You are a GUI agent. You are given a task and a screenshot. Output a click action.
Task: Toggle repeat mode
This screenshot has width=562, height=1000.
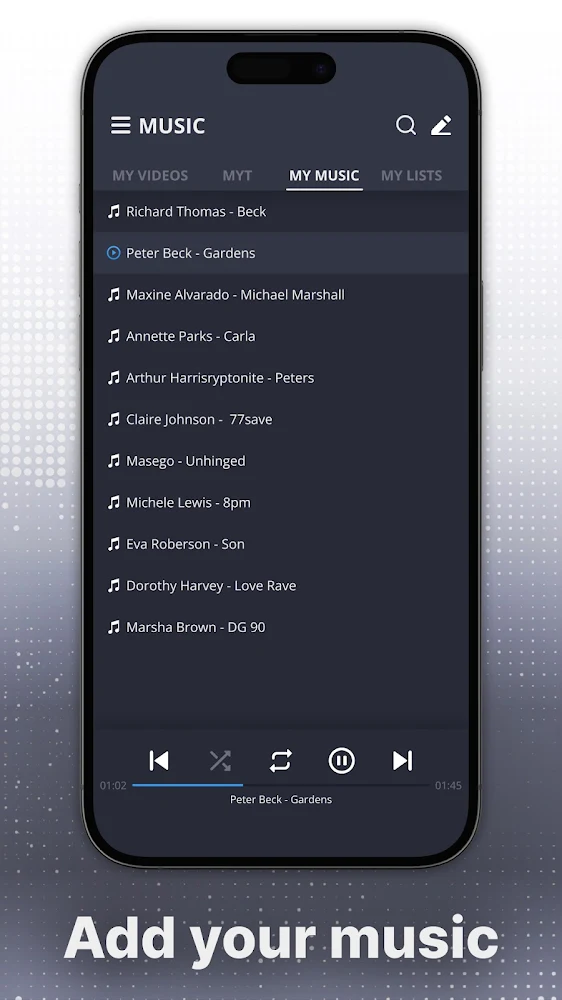(281, 760)
